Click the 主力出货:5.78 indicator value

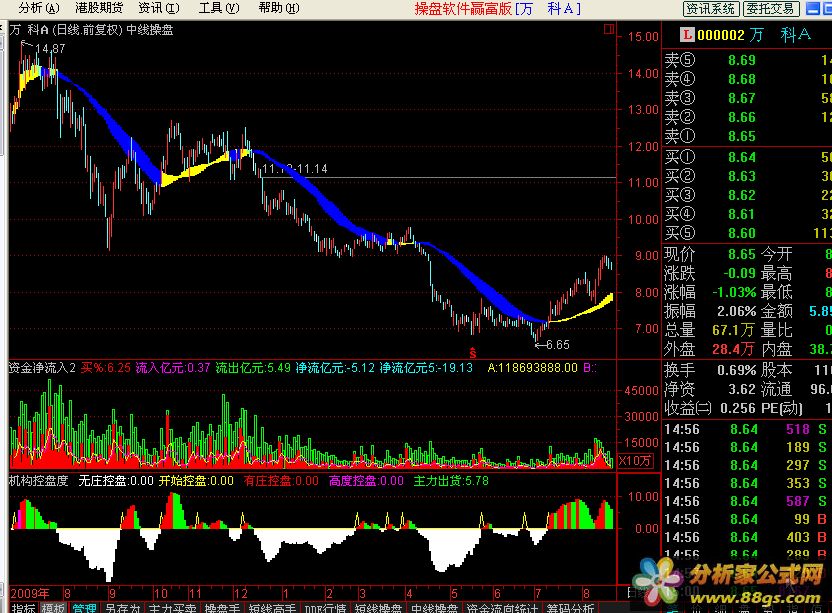pyautogui.click(x=451, y=481)
